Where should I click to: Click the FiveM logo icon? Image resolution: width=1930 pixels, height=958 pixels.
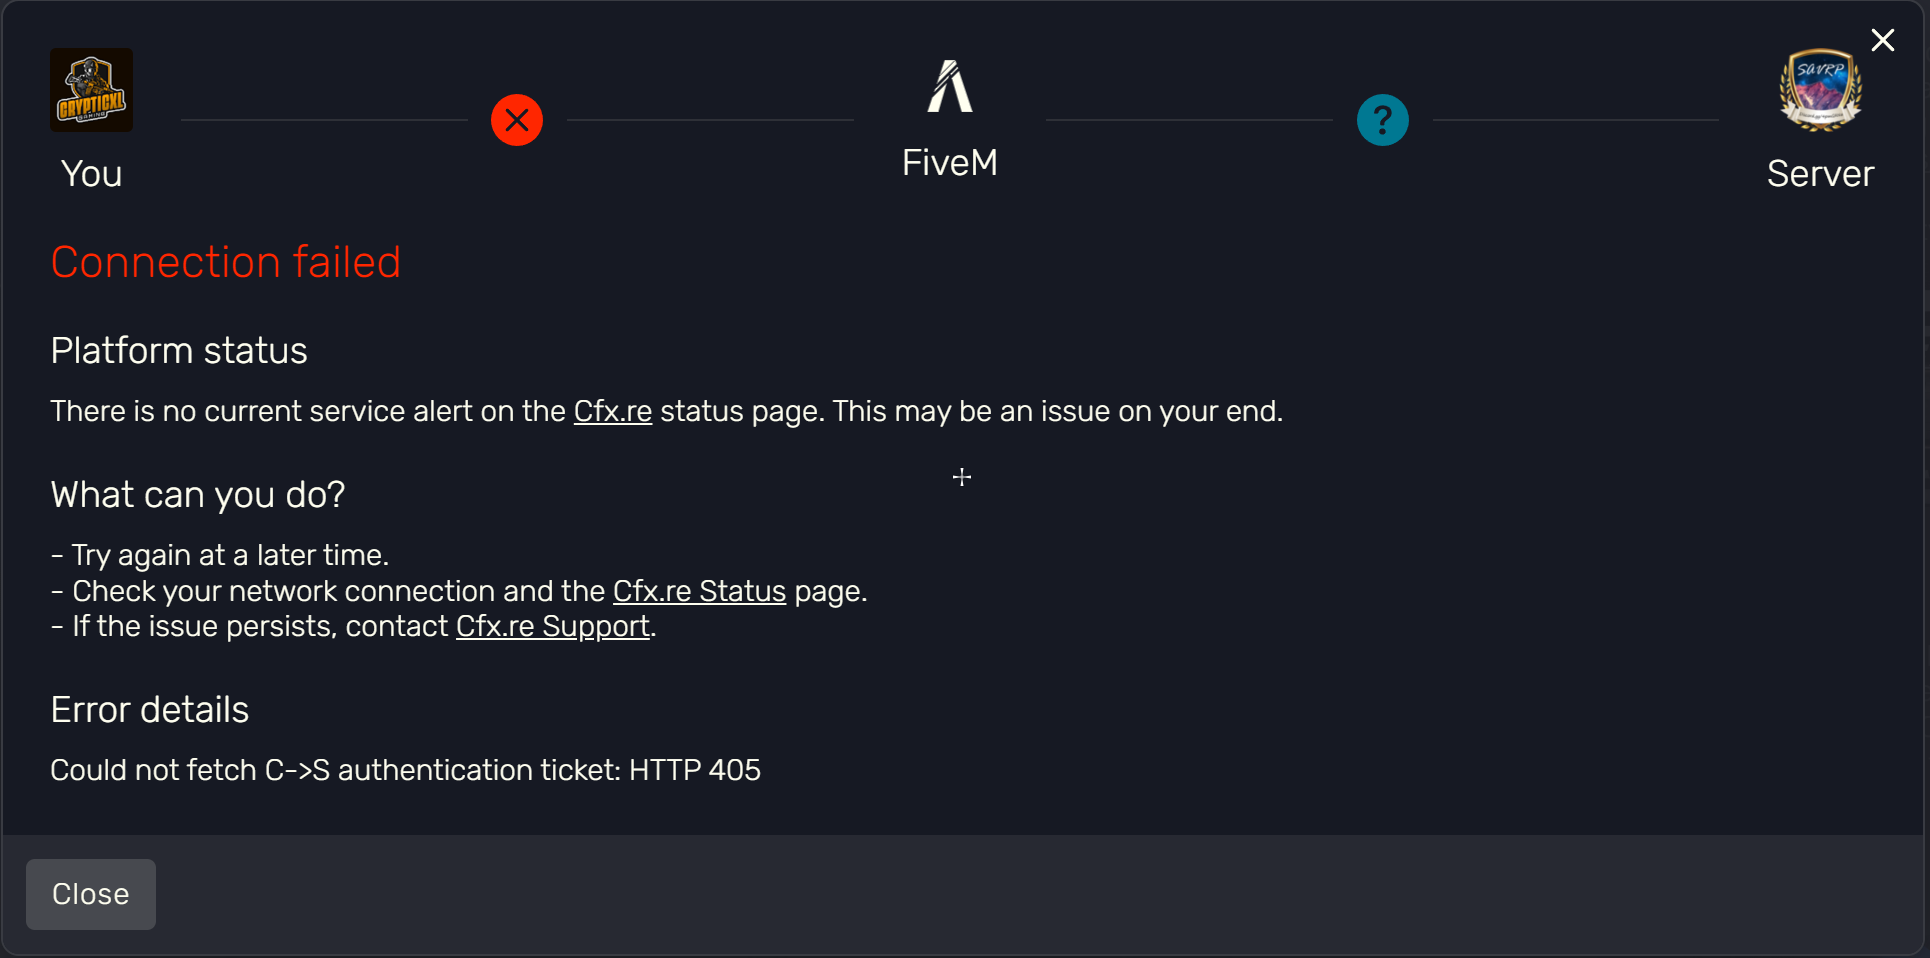950,86
